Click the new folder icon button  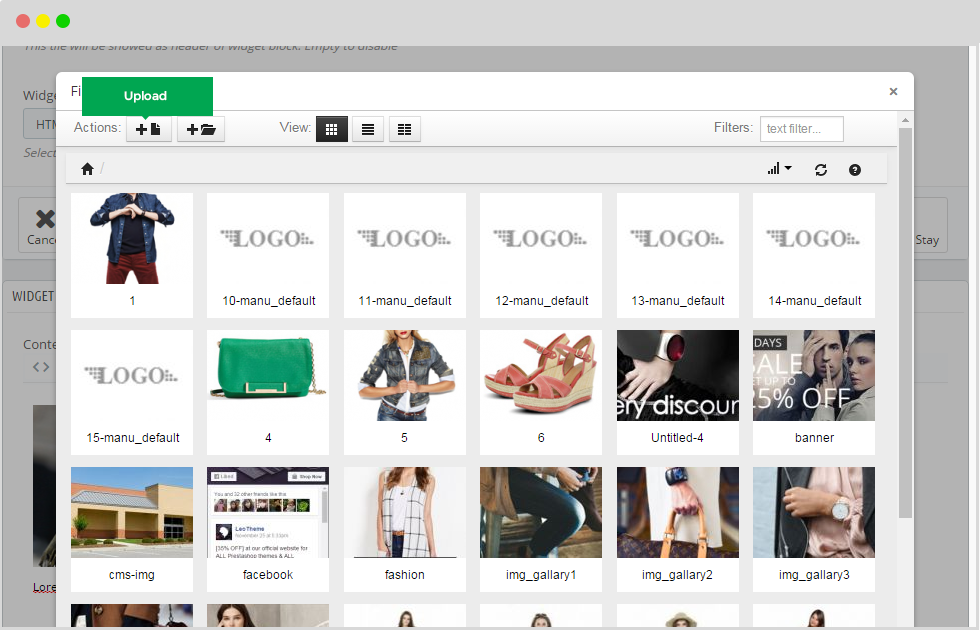tap(201, 129)
